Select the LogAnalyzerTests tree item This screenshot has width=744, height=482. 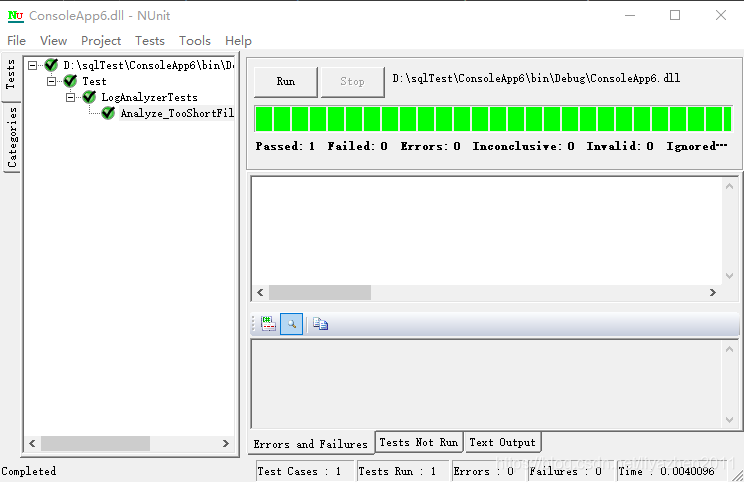(x=149, y=97)
